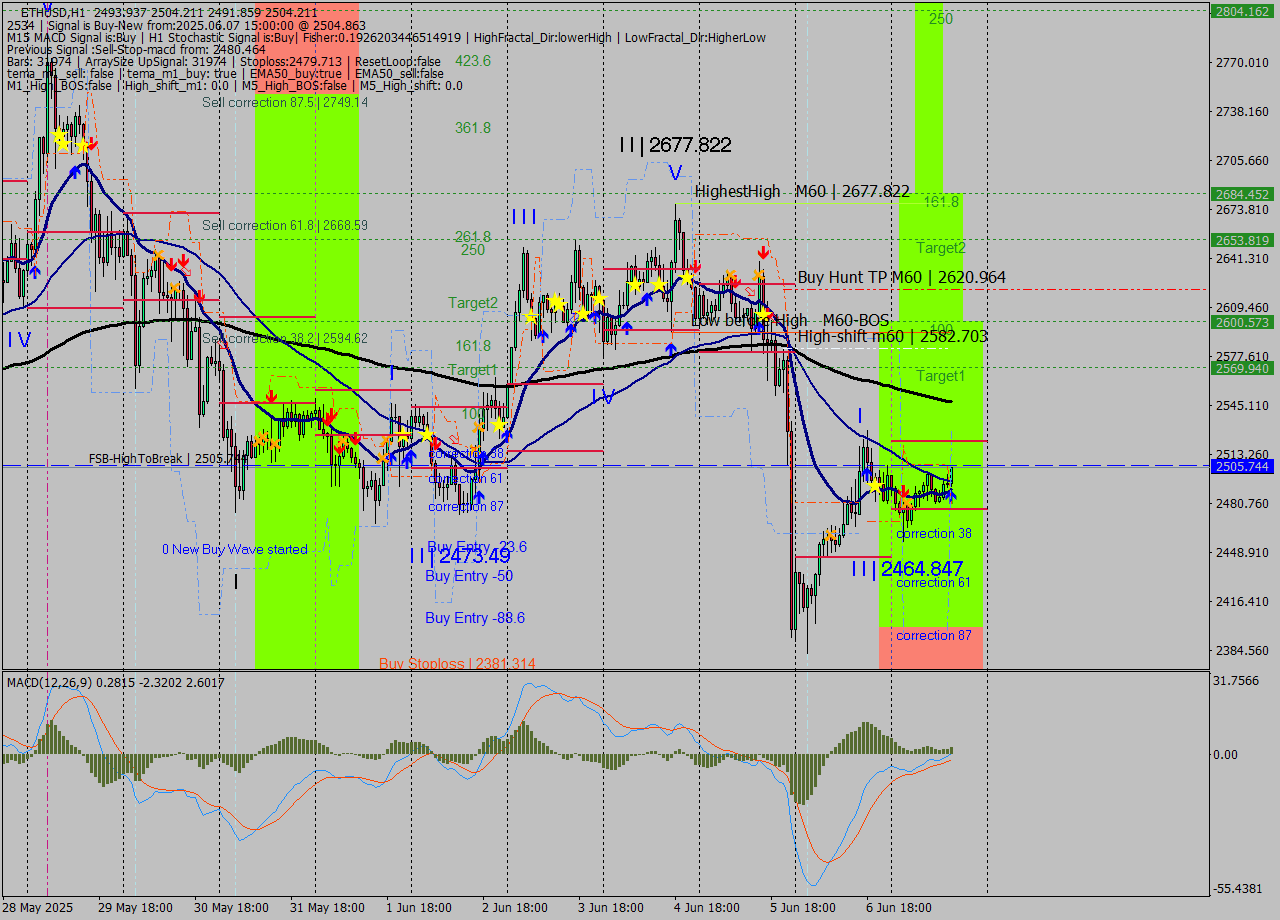This screenshot has width=1280, height=920.
Task: Click the '28 May 2025' date axis label
Action: click(38, 908)
